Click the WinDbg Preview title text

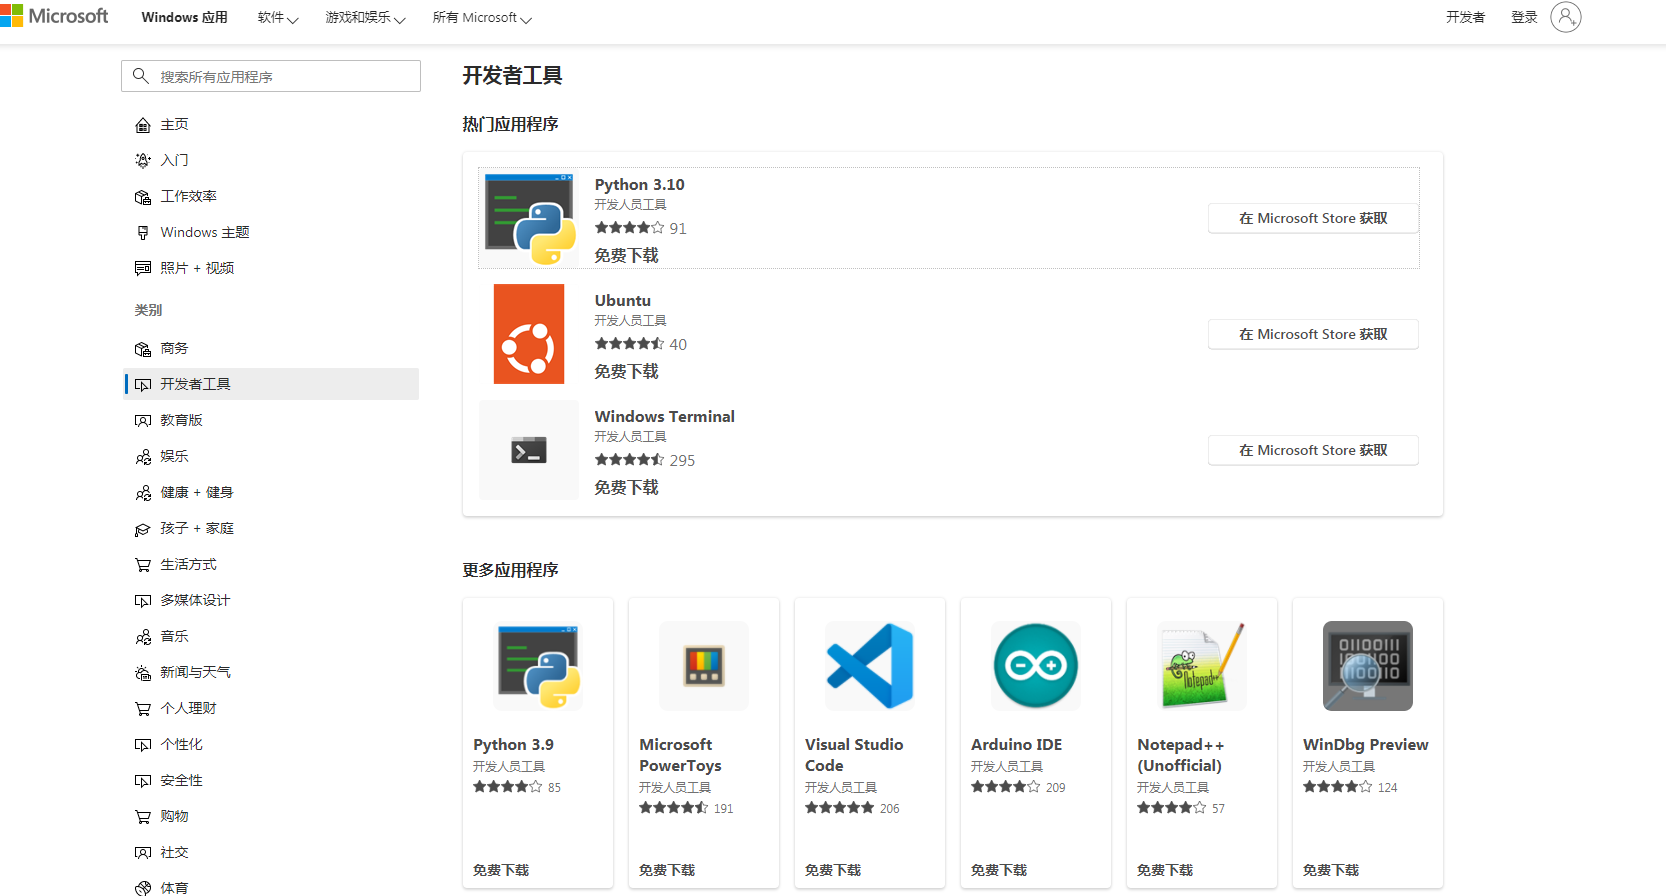(x=1366, y=744)
